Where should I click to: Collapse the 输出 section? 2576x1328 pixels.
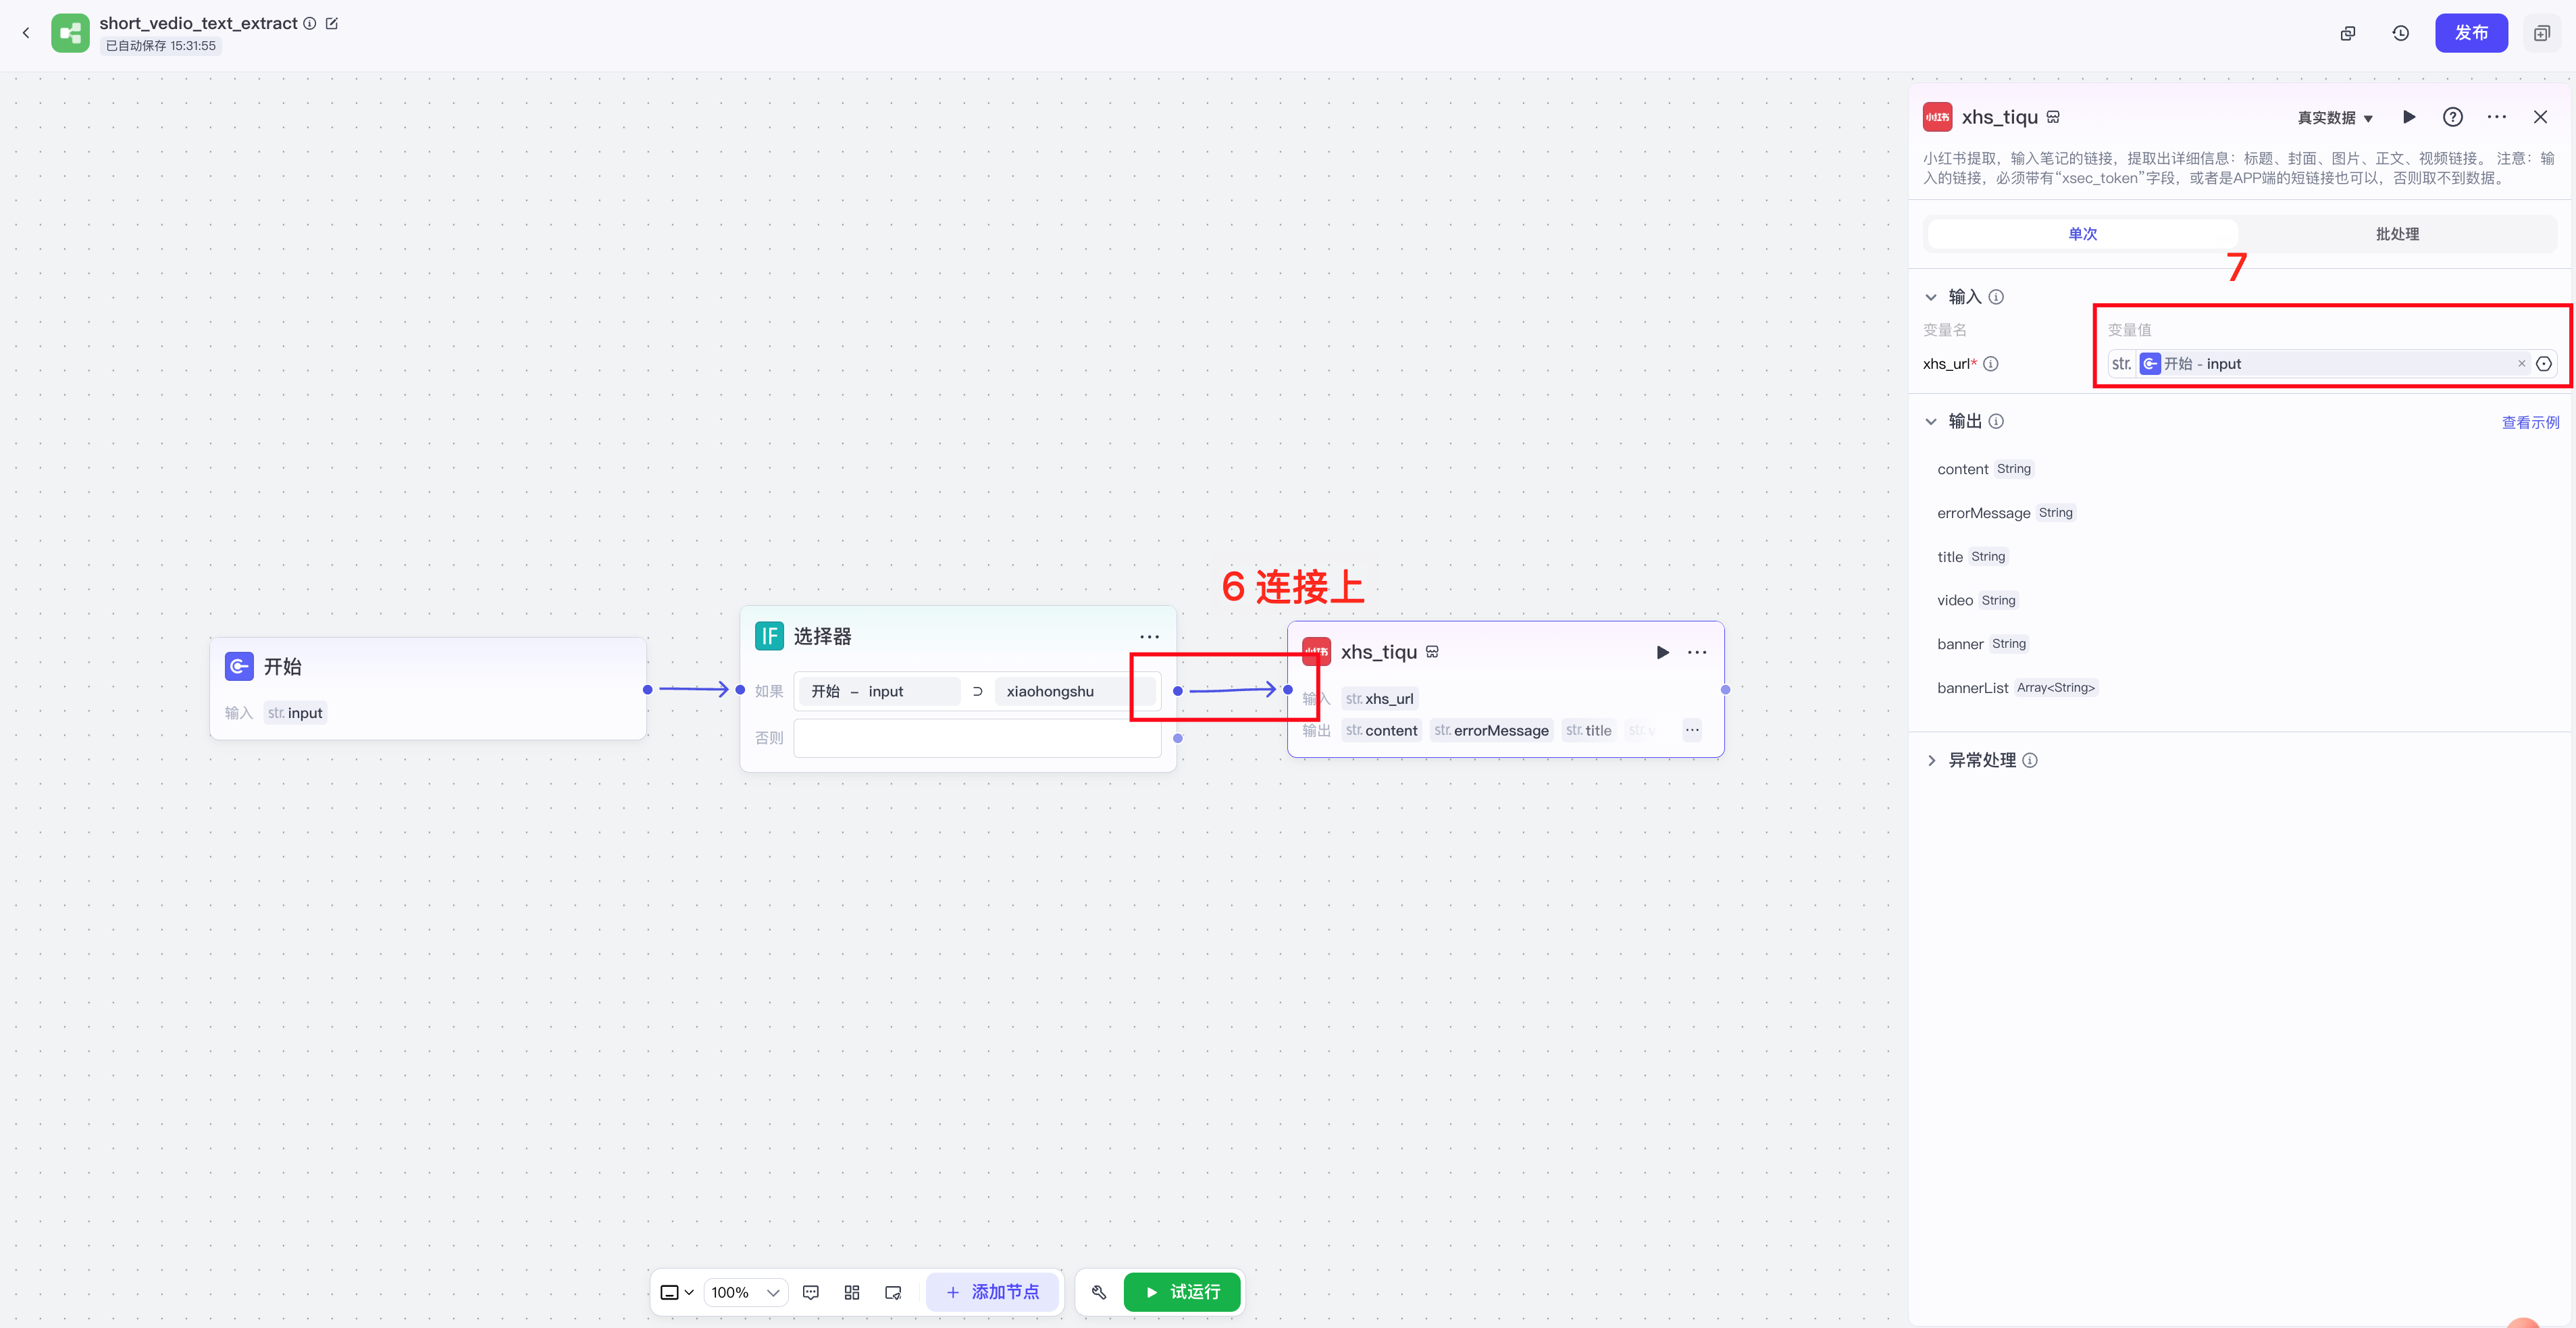click(1931, 421)
